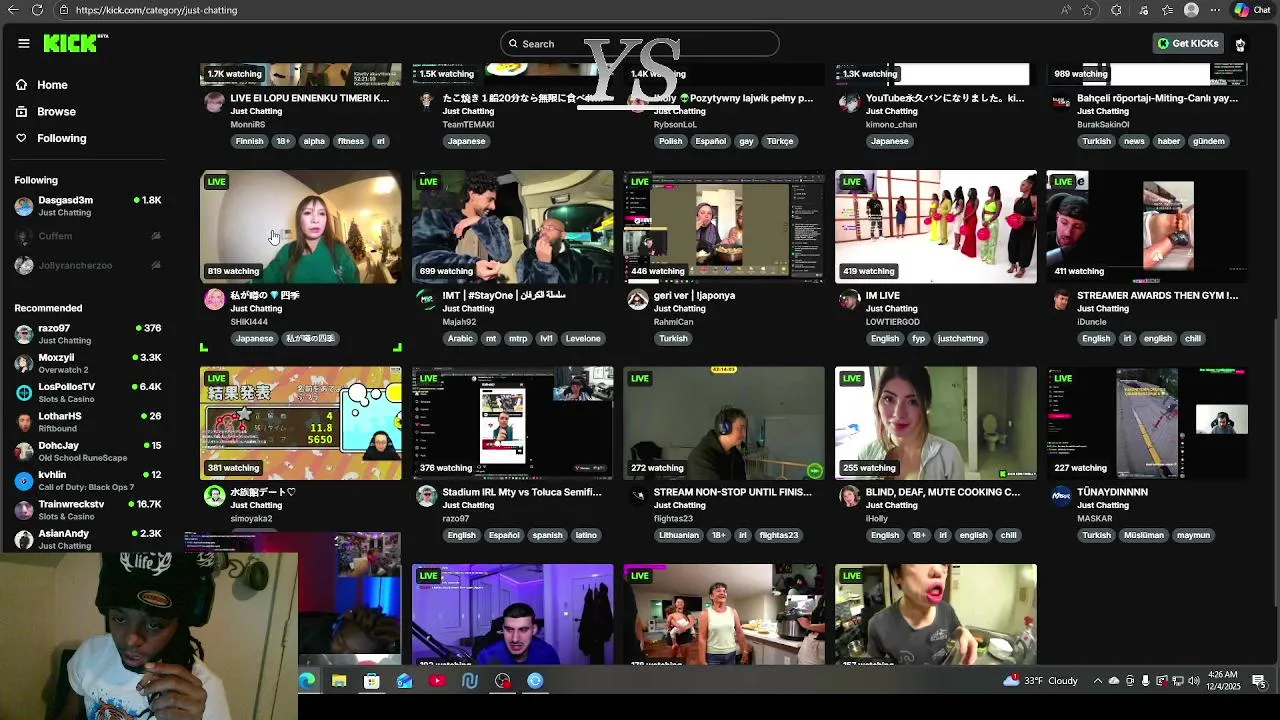
Task: Open Trainwreckstv recommended channel
Action: (x=88, y=510)
